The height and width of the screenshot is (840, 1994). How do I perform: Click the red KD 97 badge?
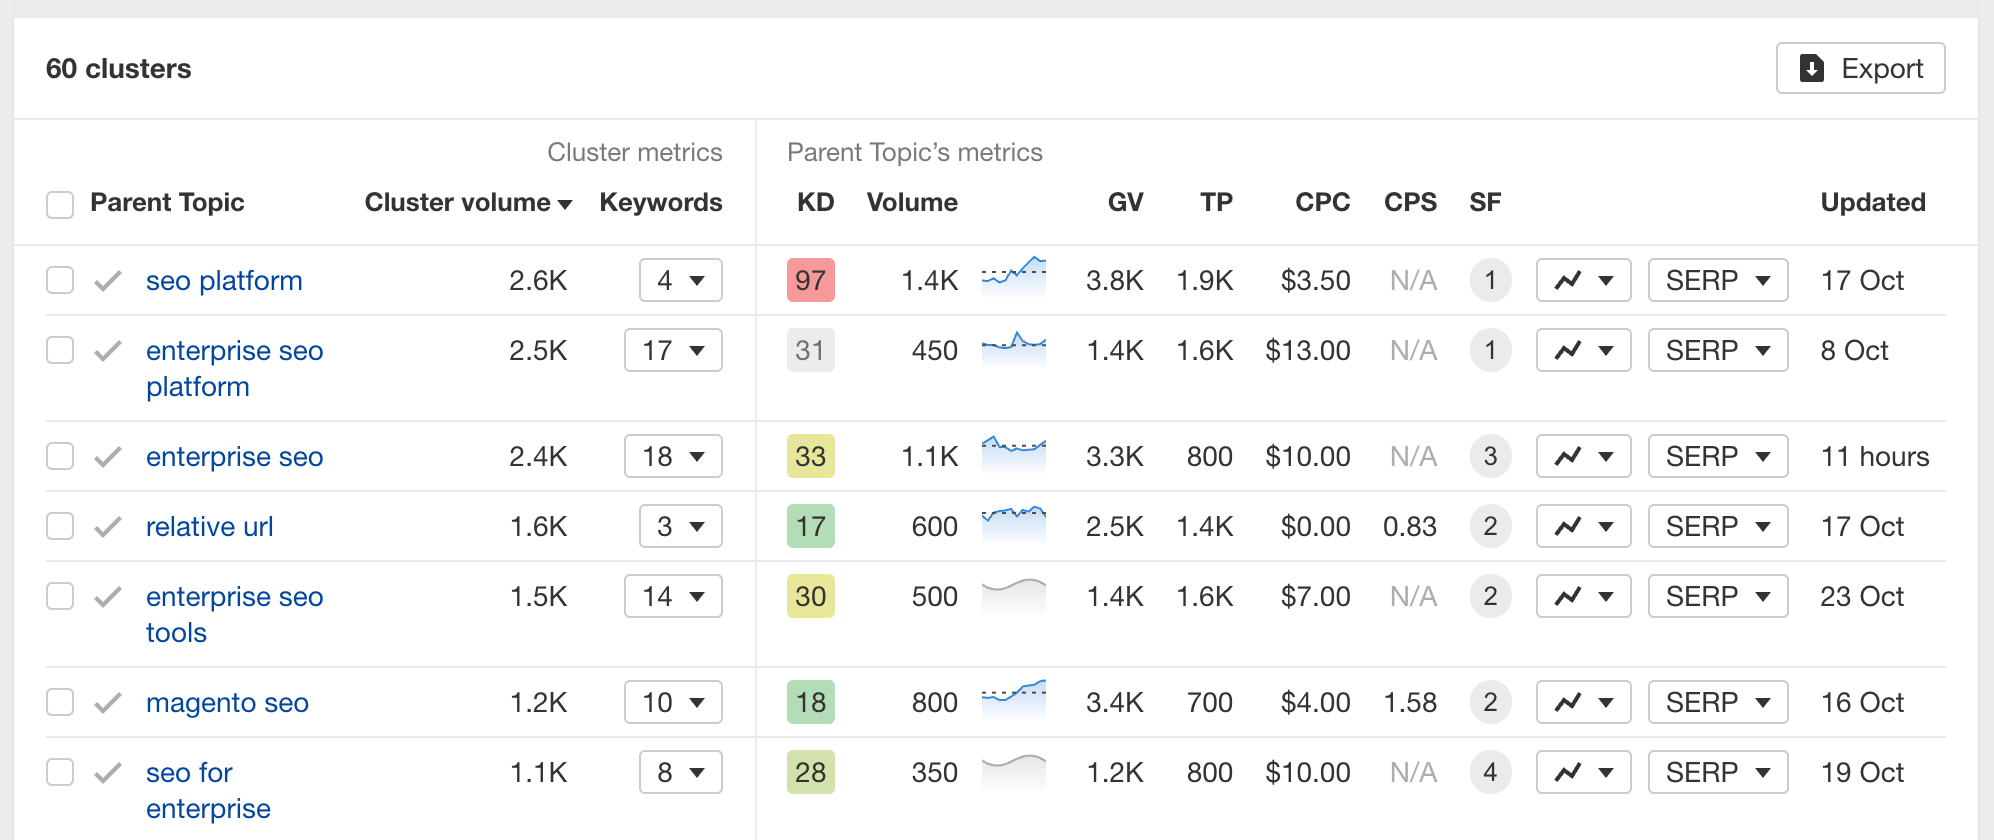click(810, 280)
